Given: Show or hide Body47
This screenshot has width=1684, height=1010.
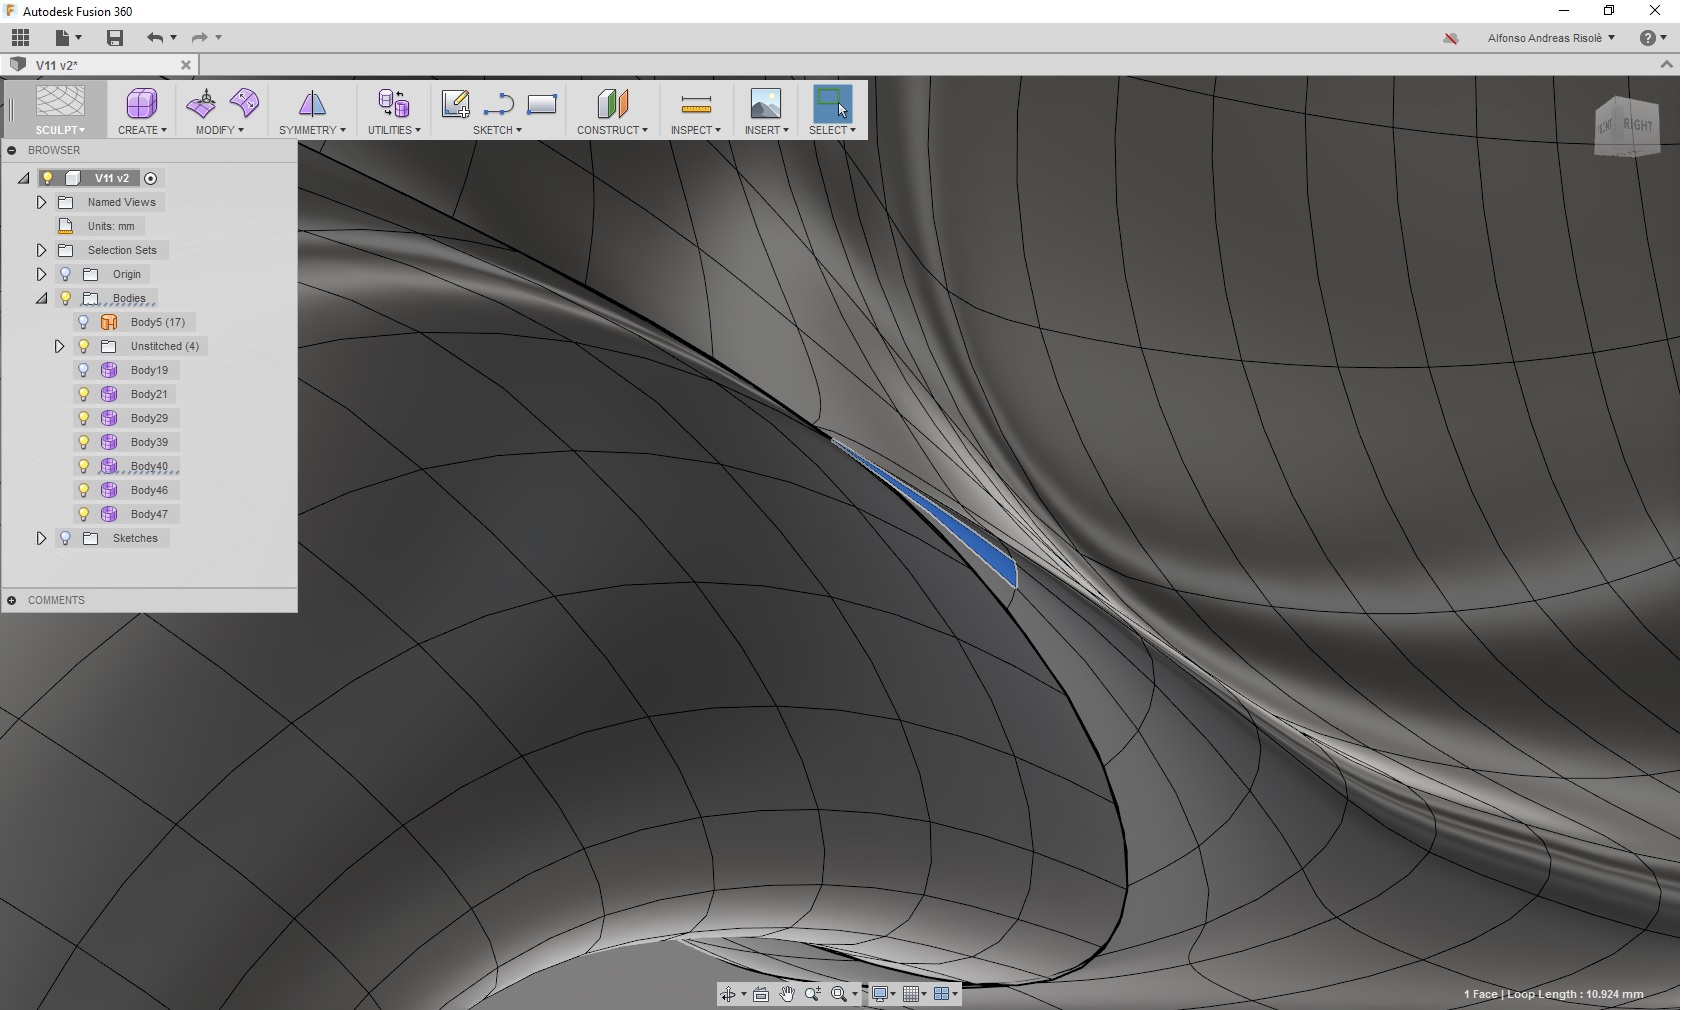Looking at the screenshot, I should [83, 513].
